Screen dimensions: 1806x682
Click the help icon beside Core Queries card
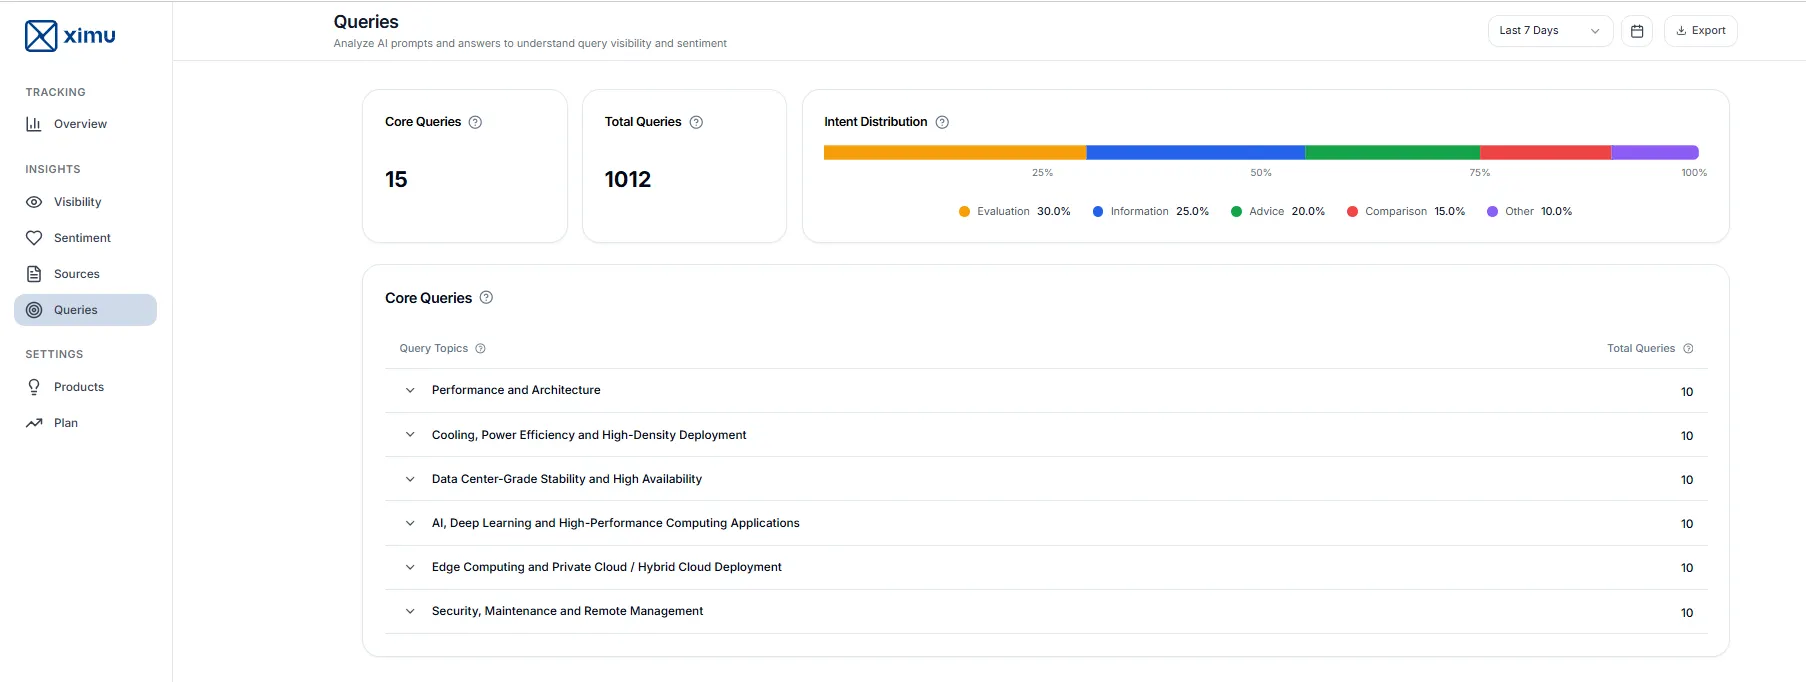pos(475,122)
